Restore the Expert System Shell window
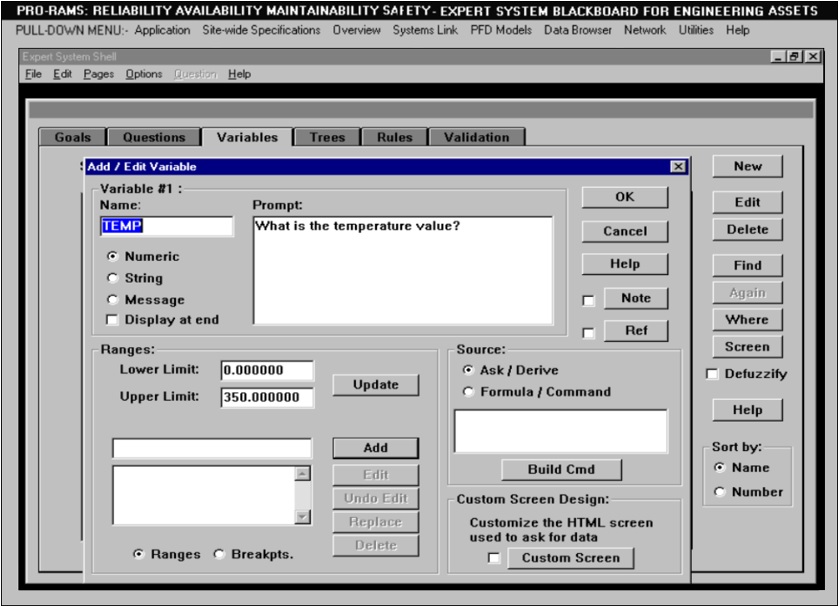 click(x=795, y=56)
